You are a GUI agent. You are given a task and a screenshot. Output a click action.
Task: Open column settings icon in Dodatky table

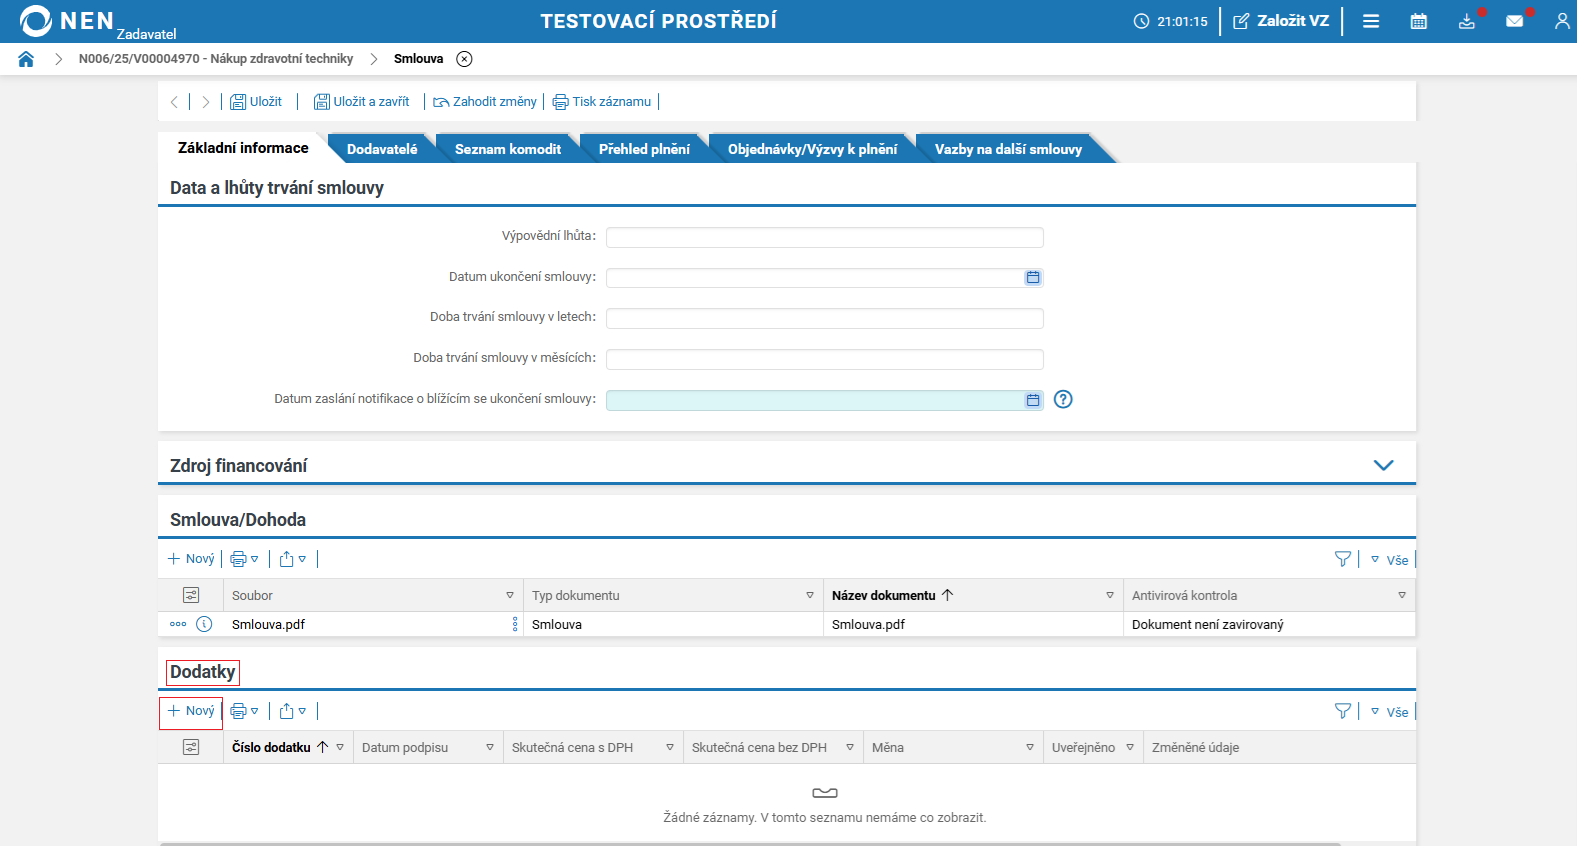click(191, 747)
